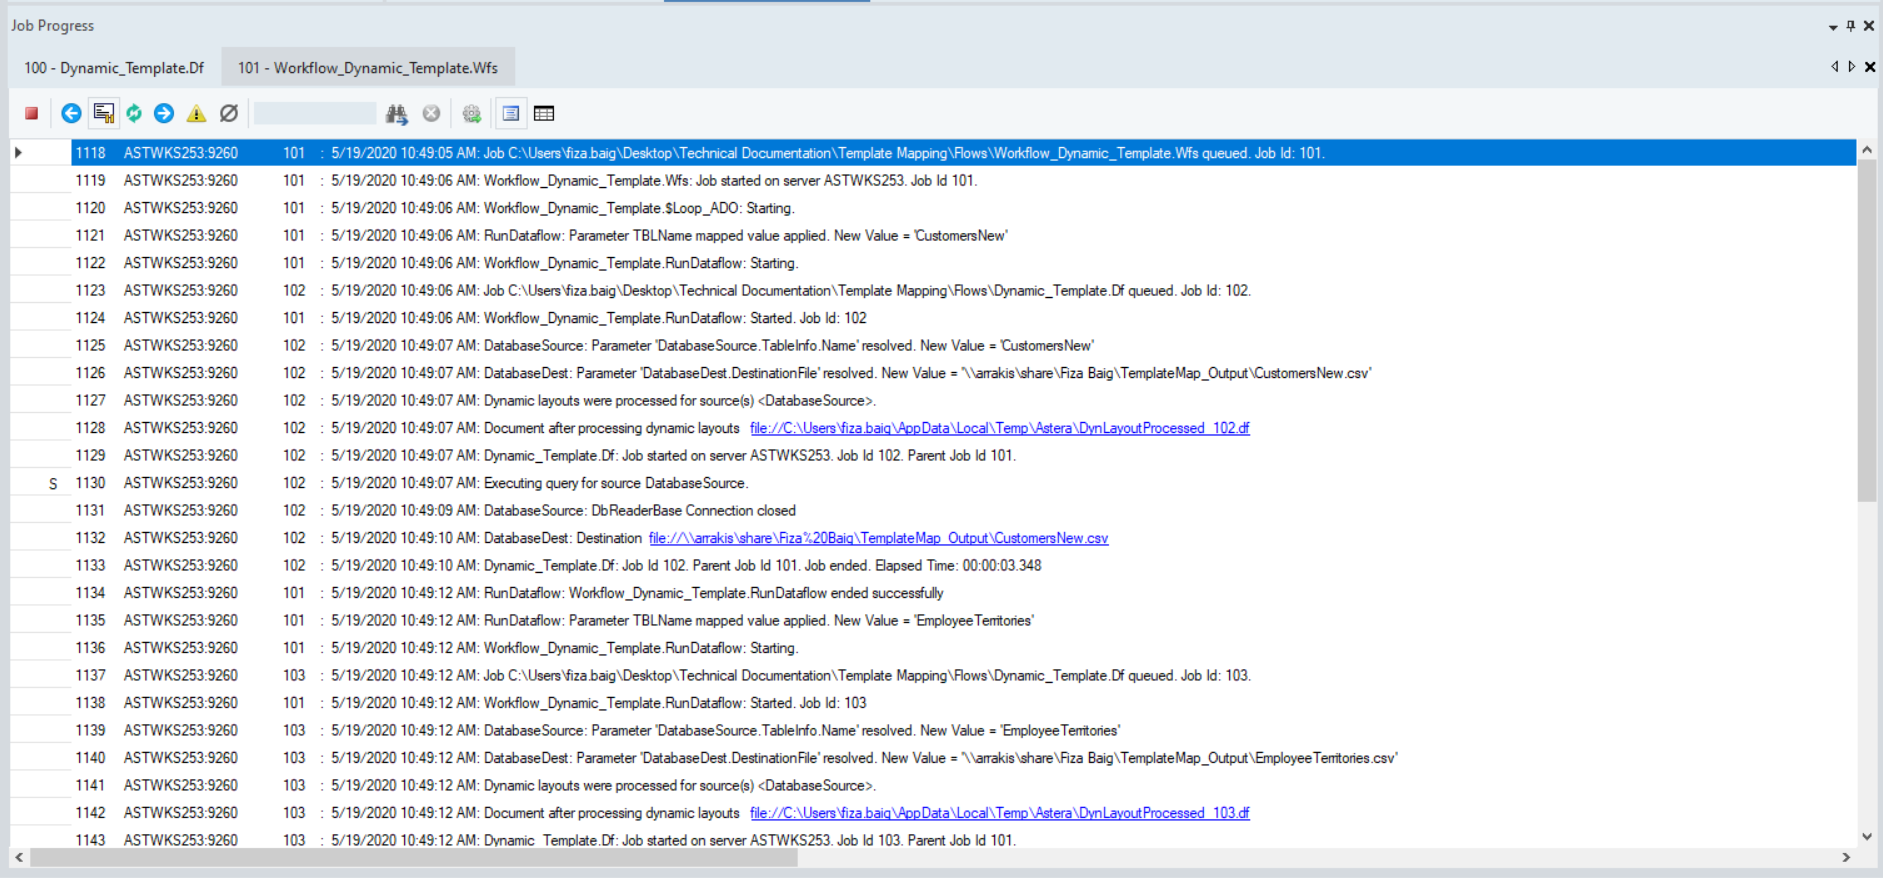This screenshot has height=878, width=1883.
Task: Open the Job Progress panel options dropdown
Action: 1833,27
